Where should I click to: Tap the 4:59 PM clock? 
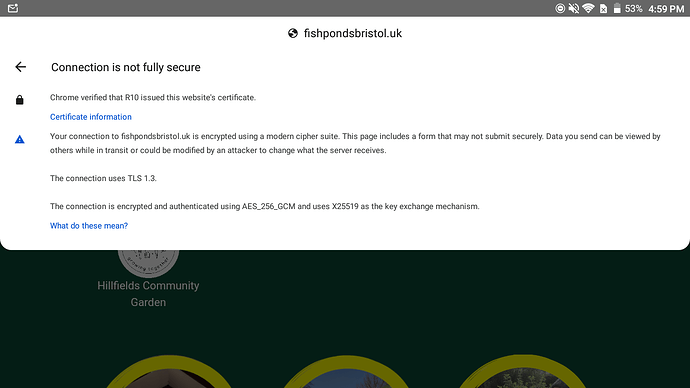click(666, 9)
